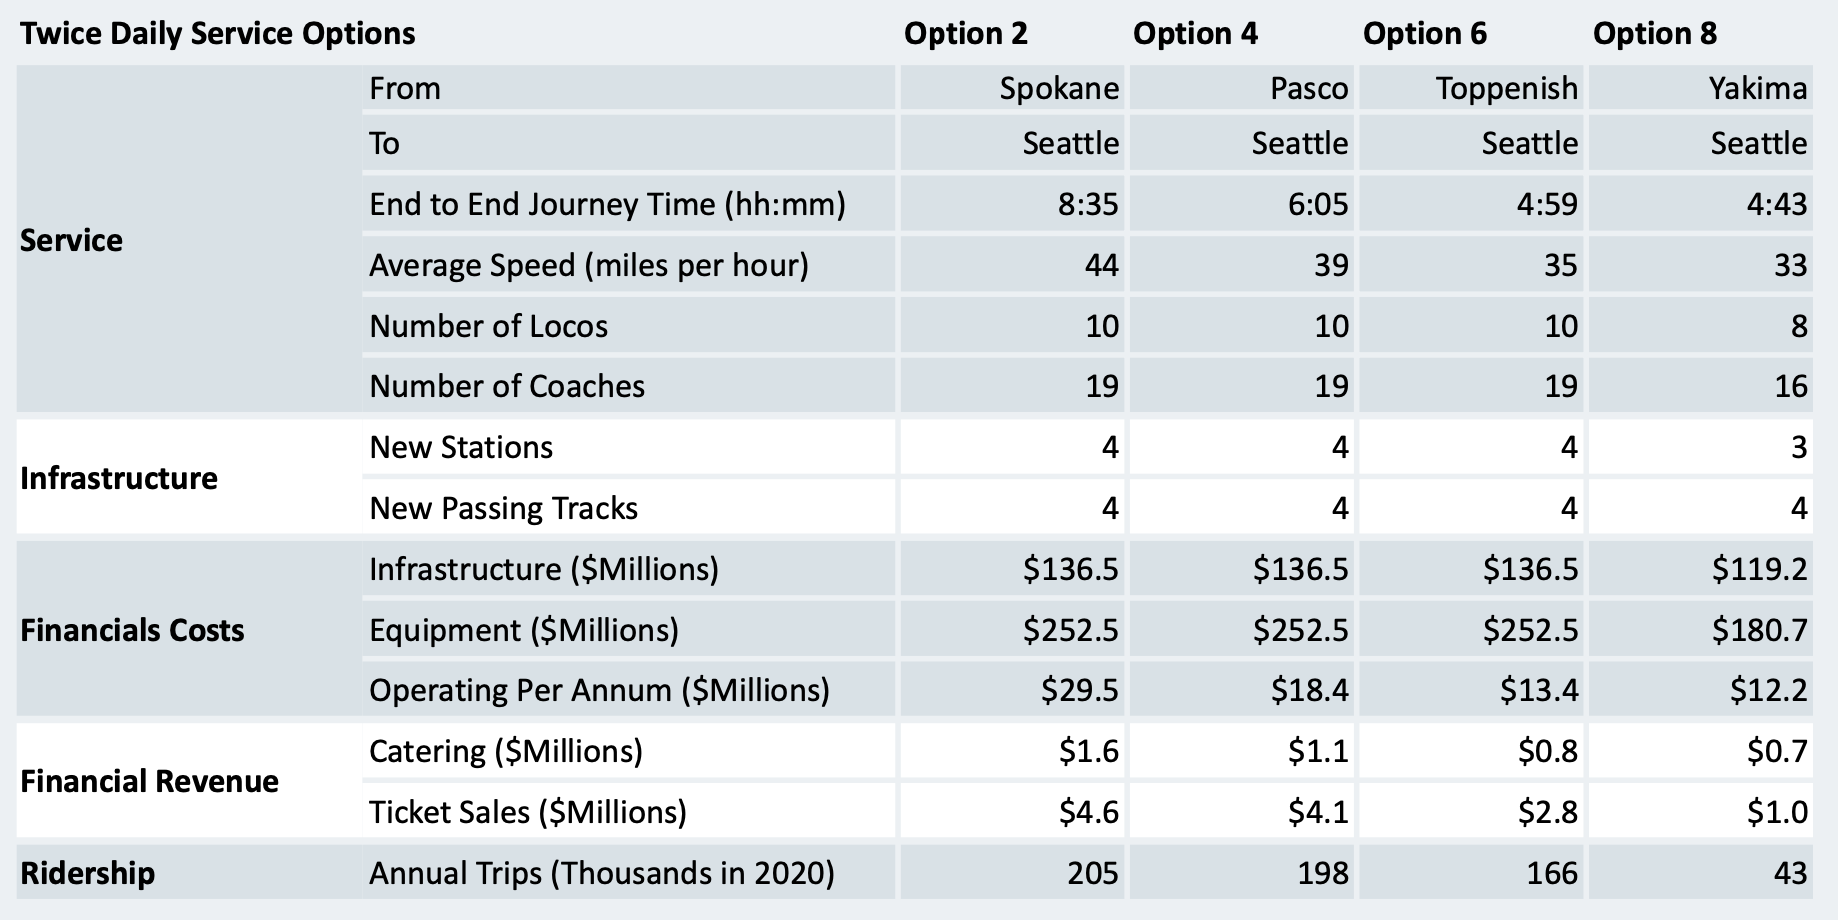
Task: Select the Ticket Sales row label
Action: (527, 812)
